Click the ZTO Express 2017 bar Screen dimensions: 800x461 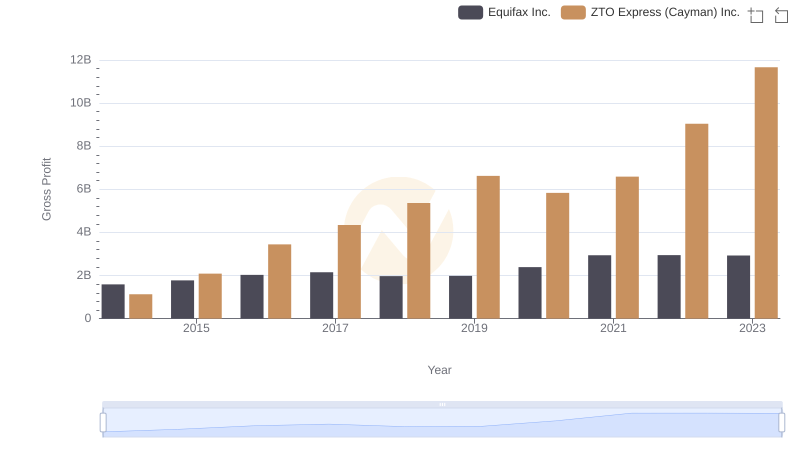point(349,271)
